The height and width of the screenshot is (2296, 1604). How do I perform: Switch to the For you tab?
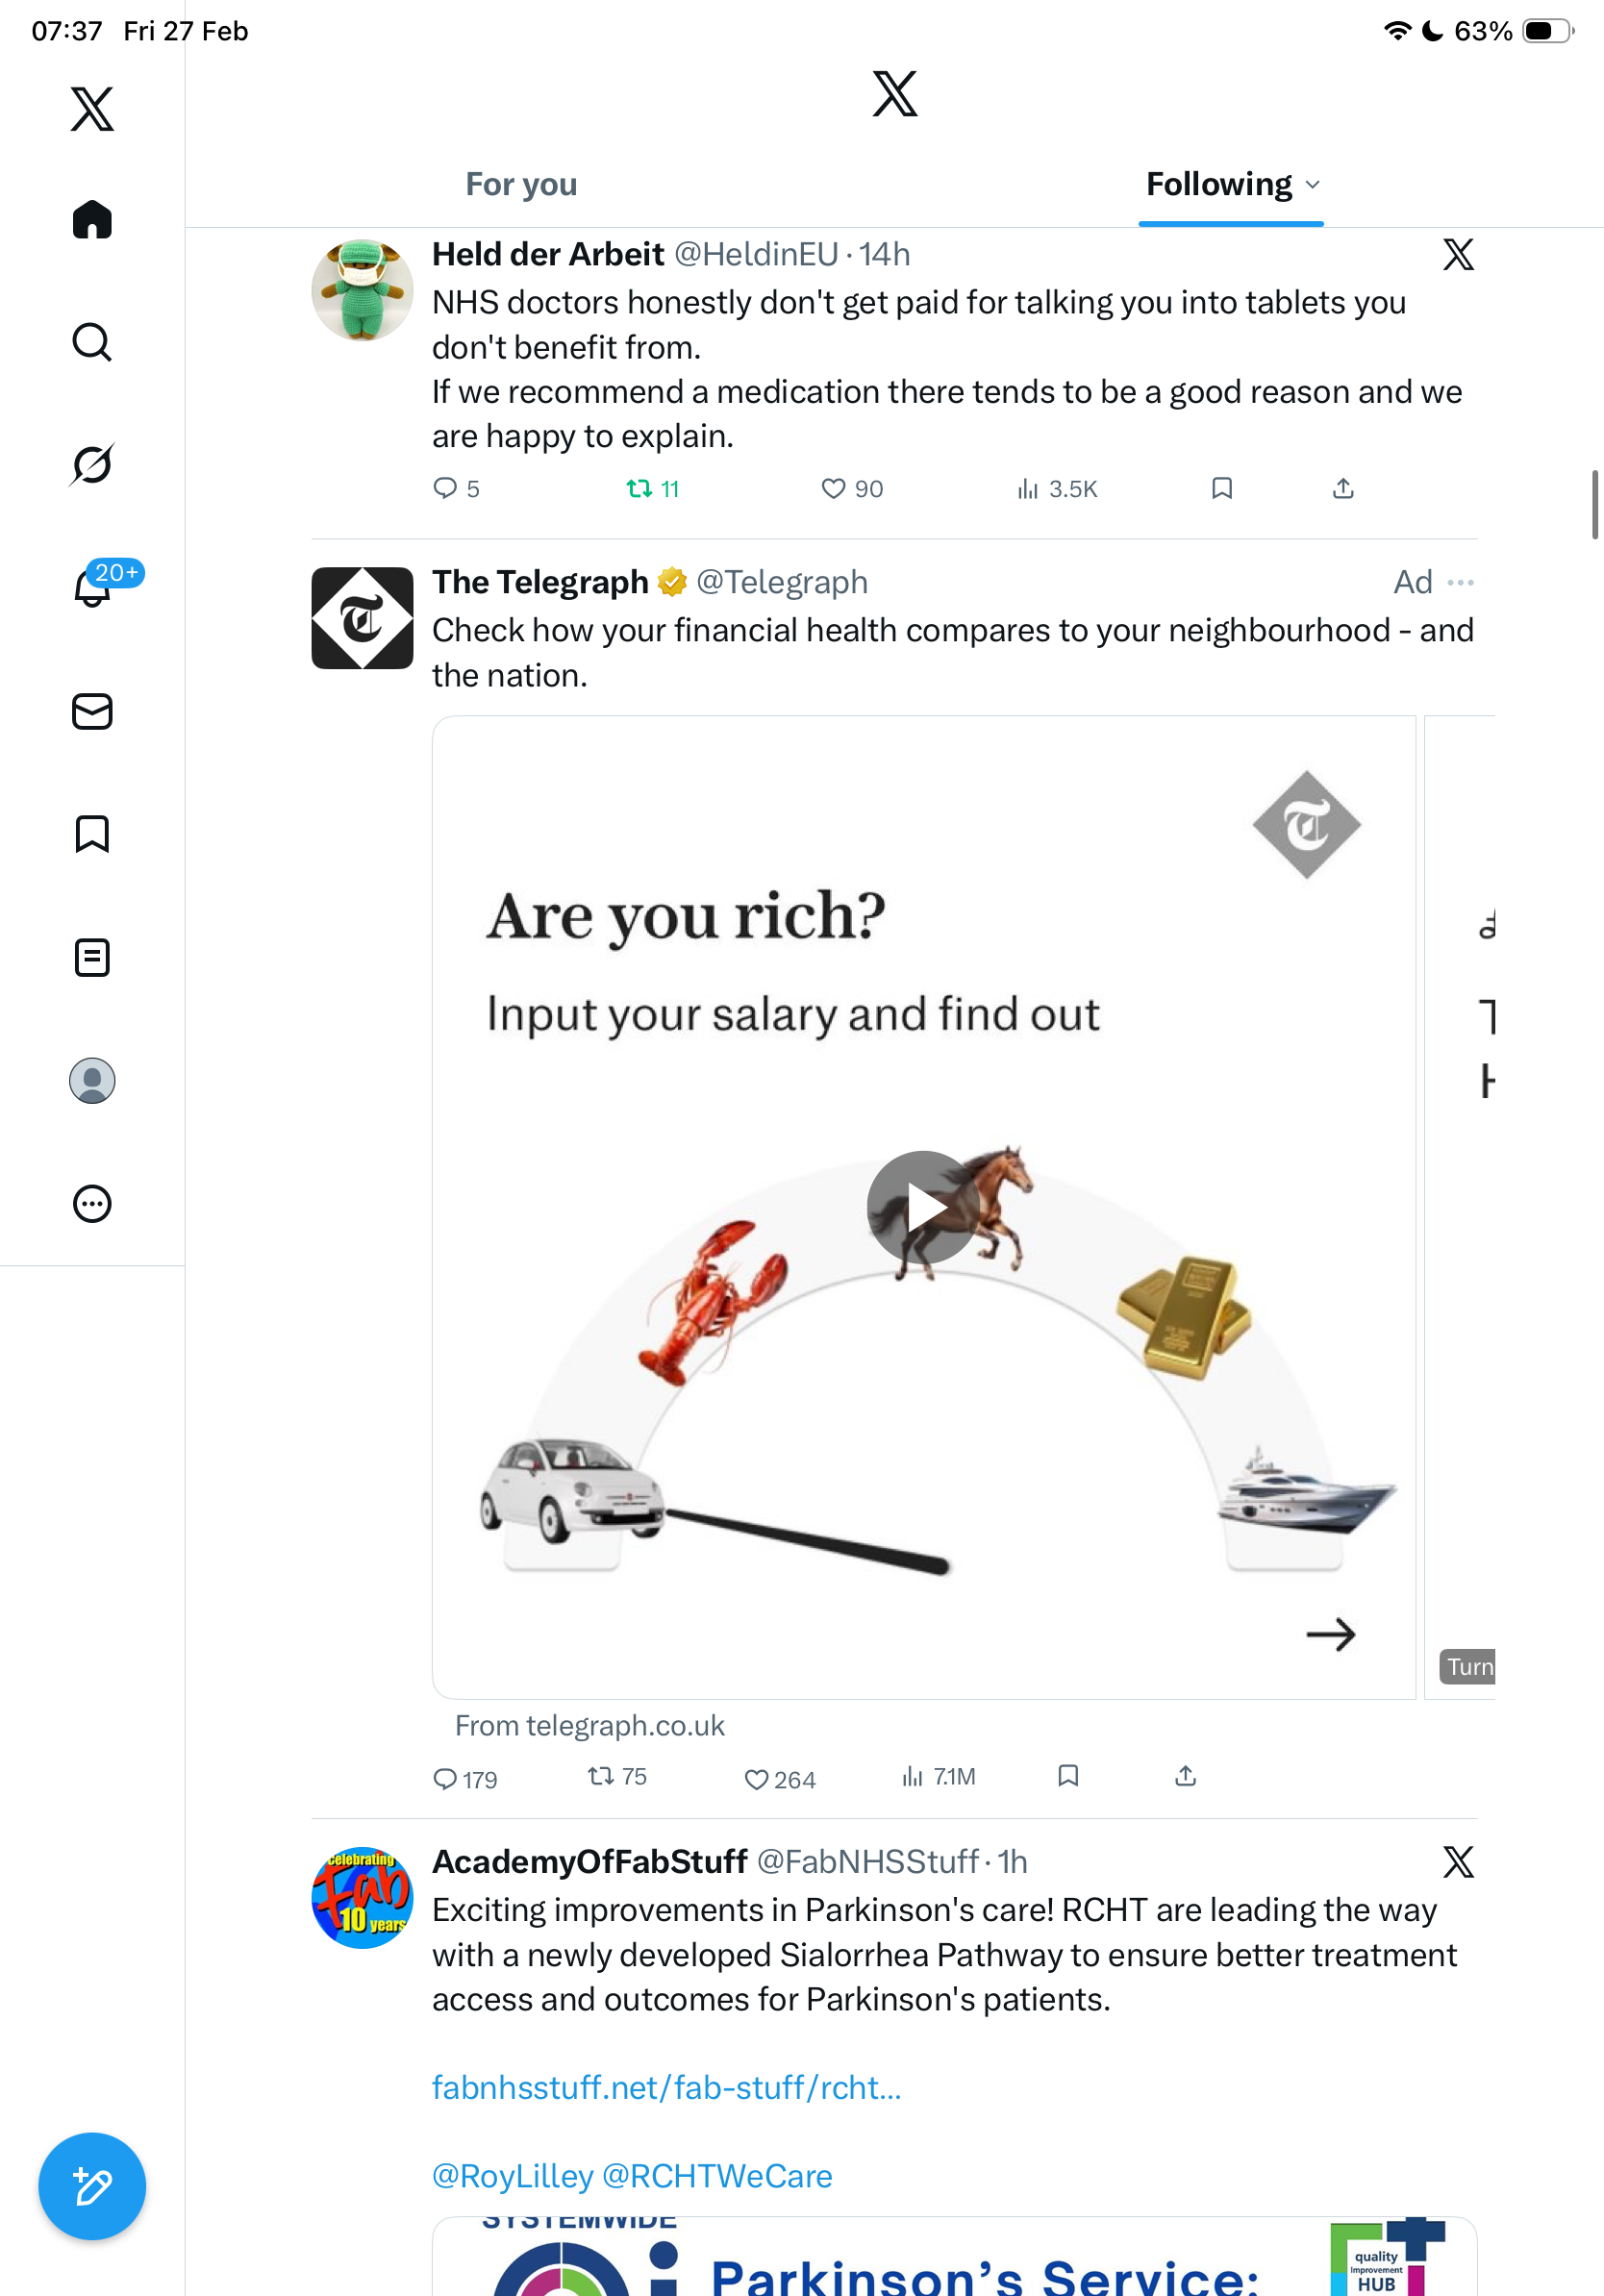click(x=521, y=185)
